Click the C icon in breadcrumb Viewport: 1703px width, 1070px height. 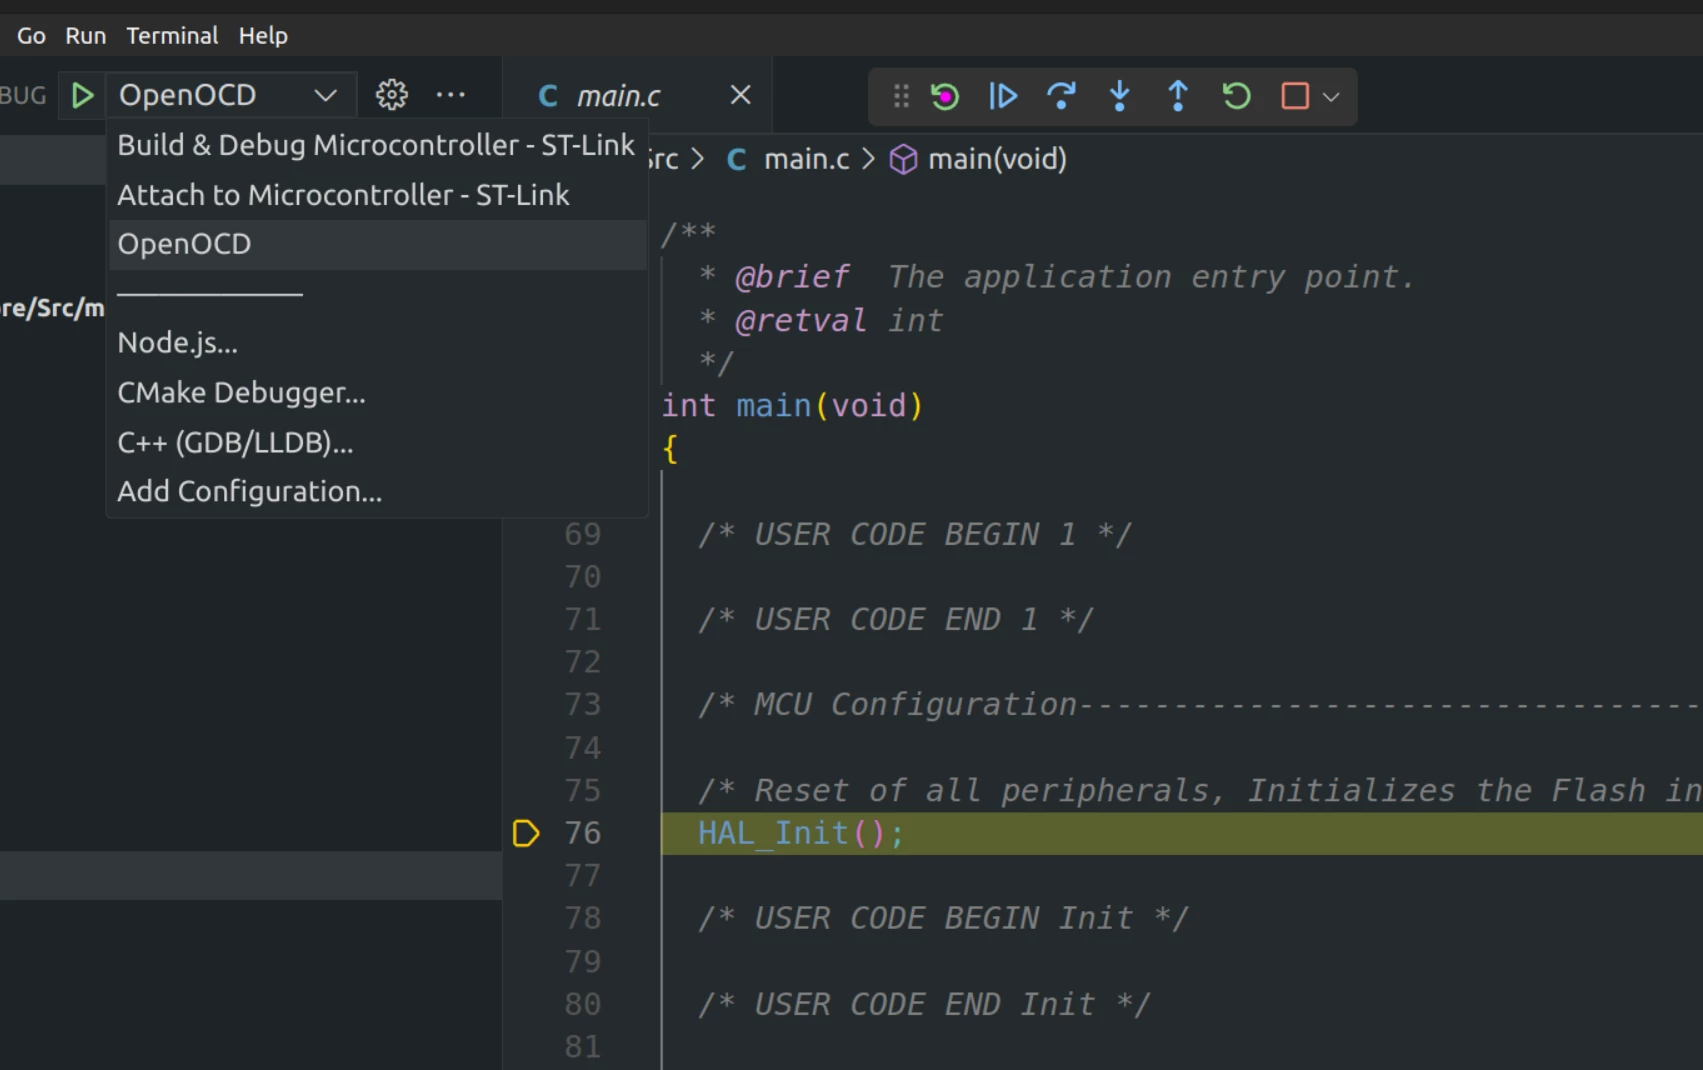pos(736,160)
